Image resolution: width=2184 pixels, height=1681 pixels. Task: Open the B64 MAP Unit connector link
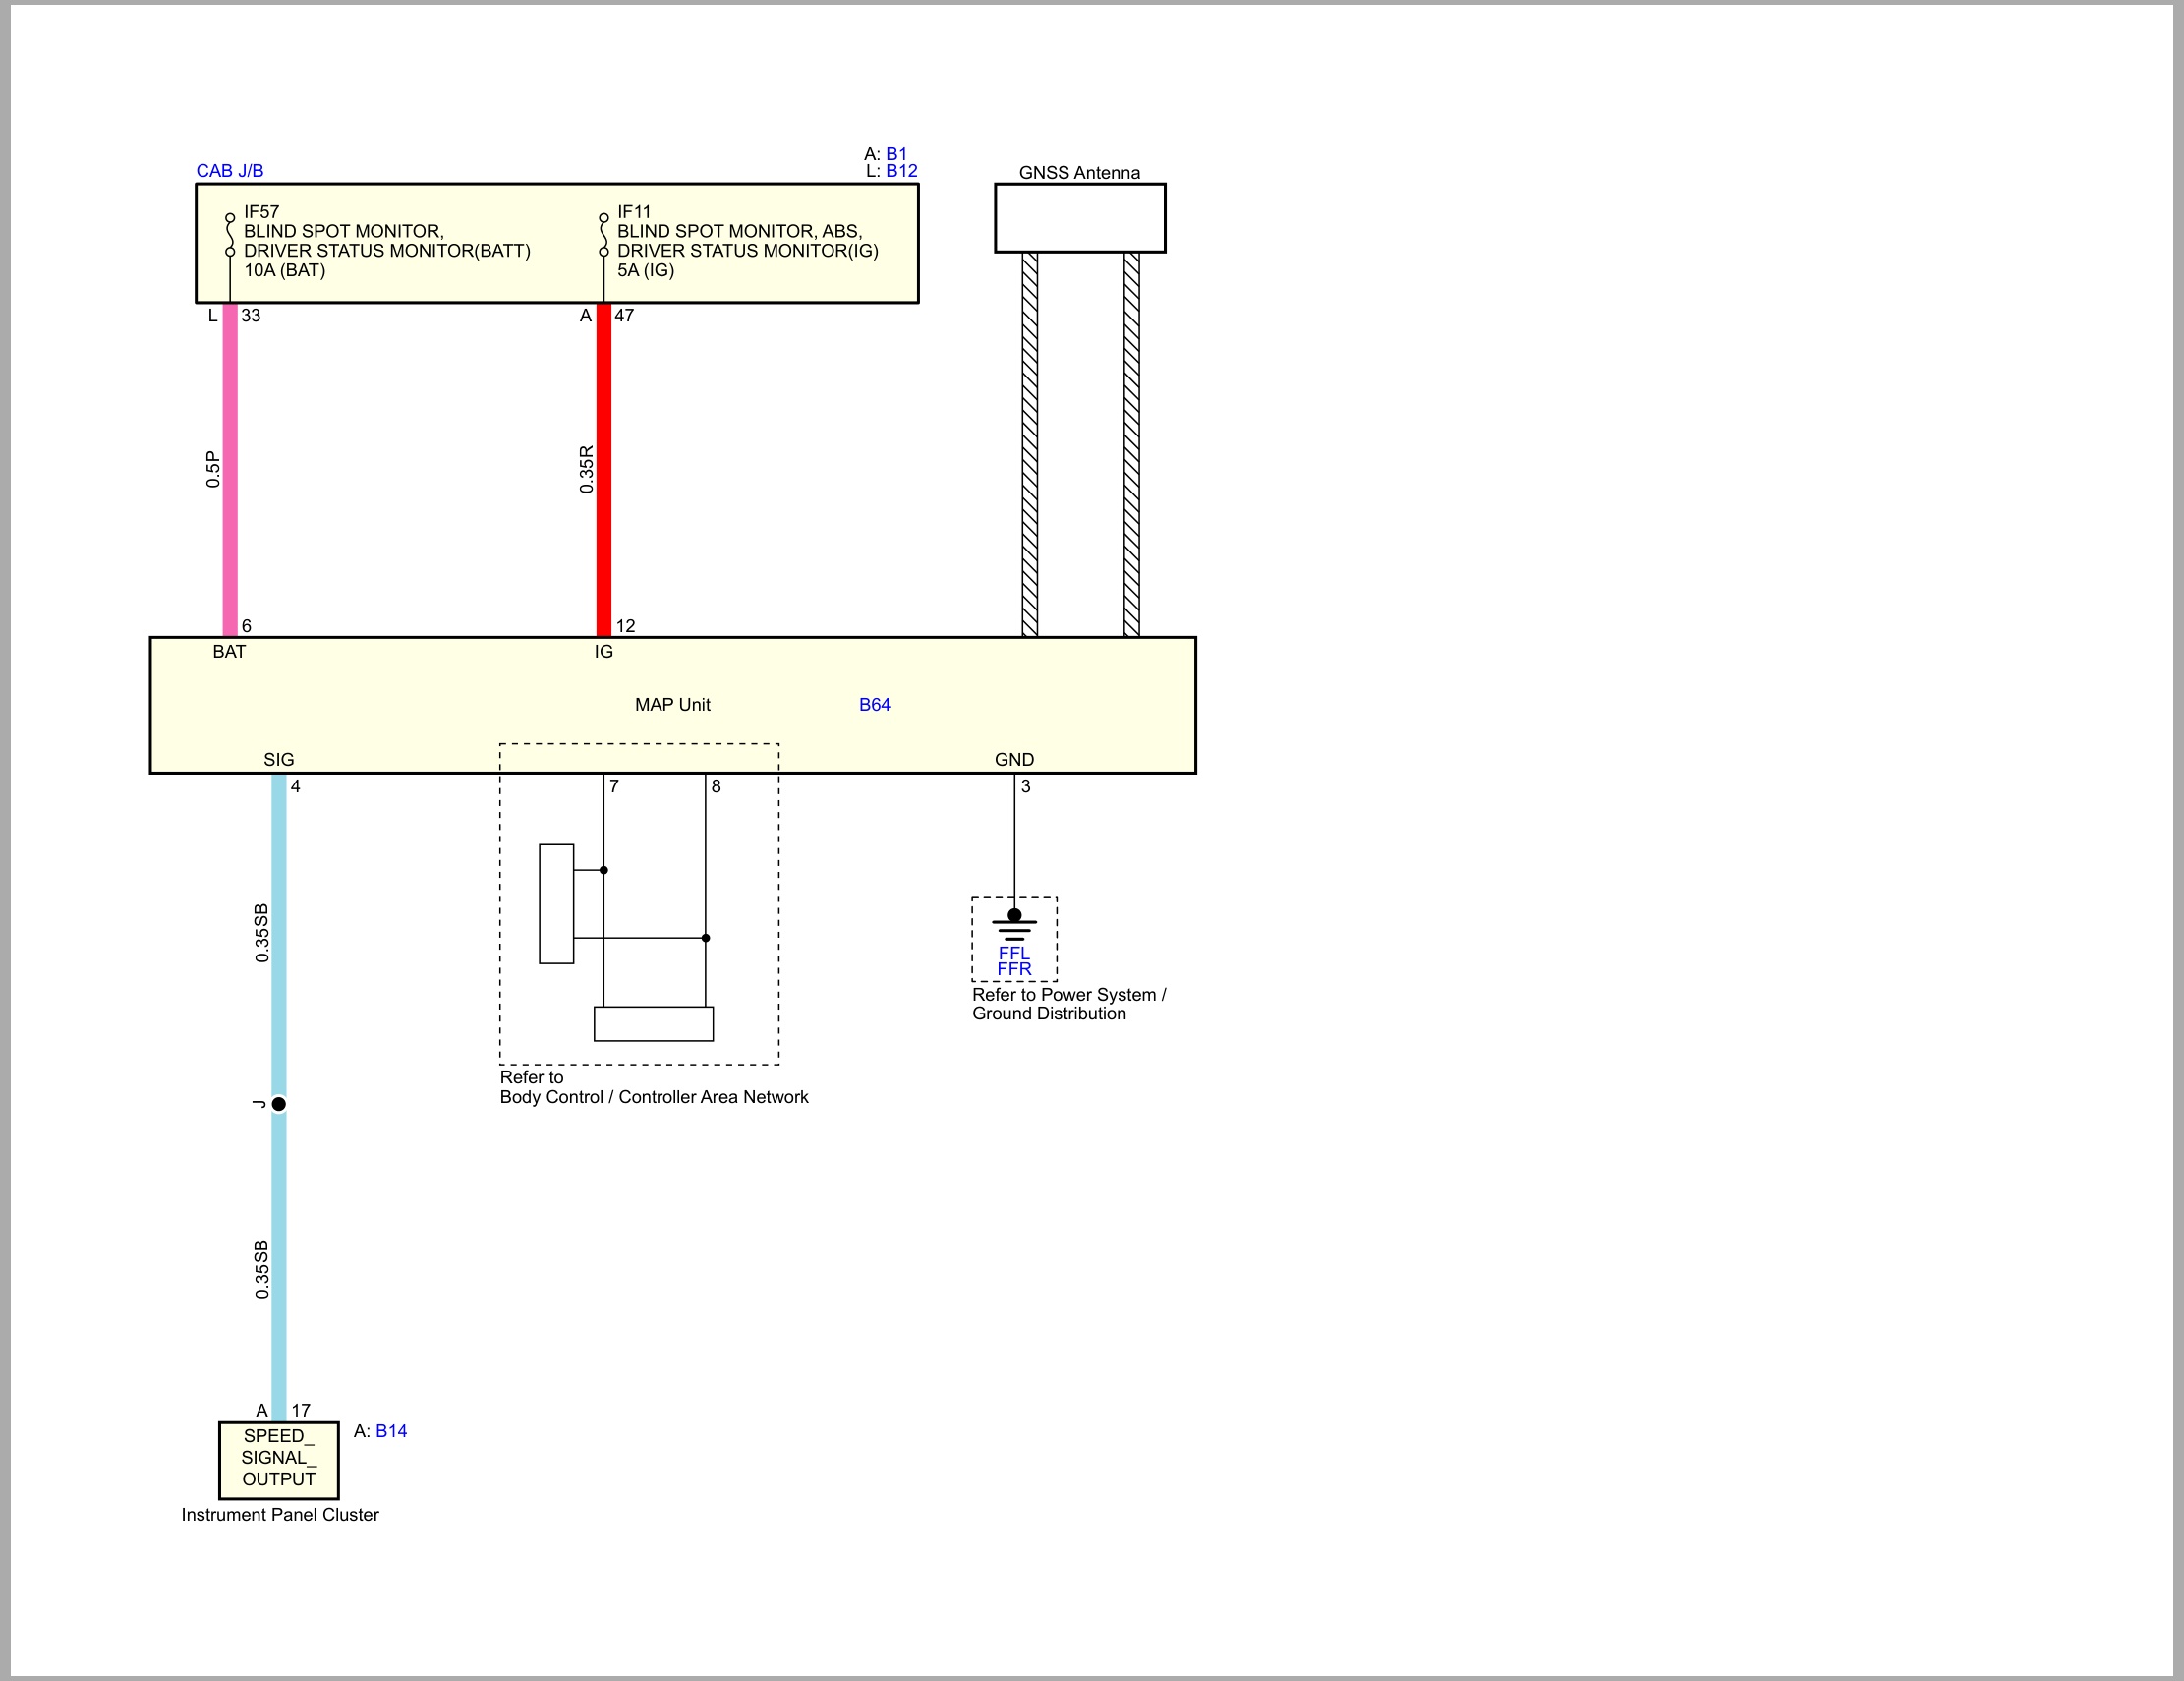[874, 705]
